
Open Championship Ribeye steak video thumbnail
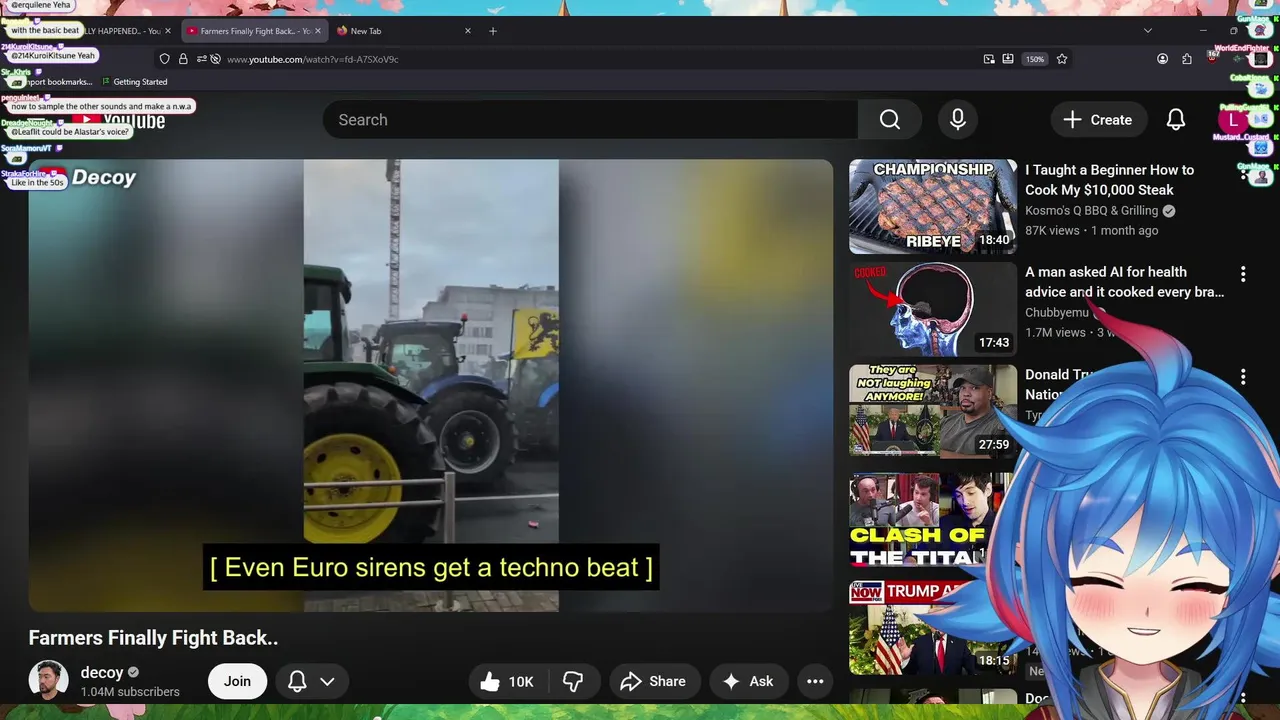(x=933, y=207)
